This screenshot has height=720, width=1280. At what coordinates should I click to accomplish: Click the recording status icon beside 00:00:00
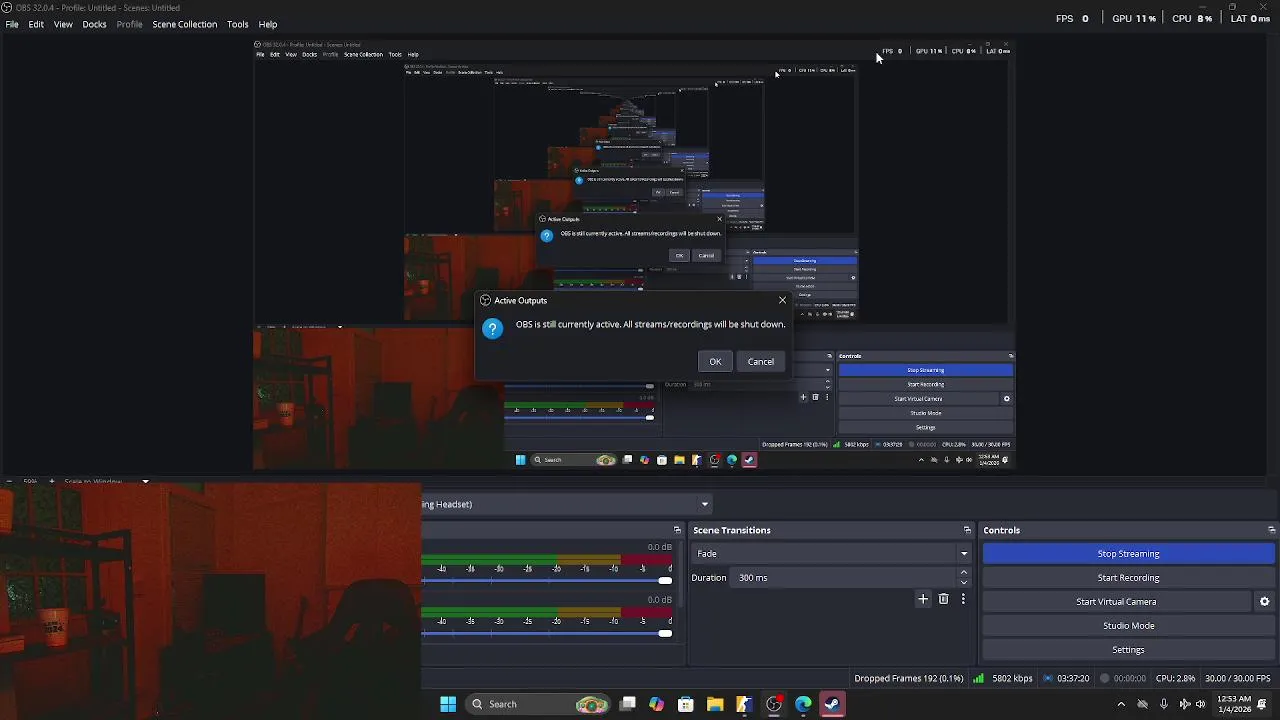(x=1104, y=678)
